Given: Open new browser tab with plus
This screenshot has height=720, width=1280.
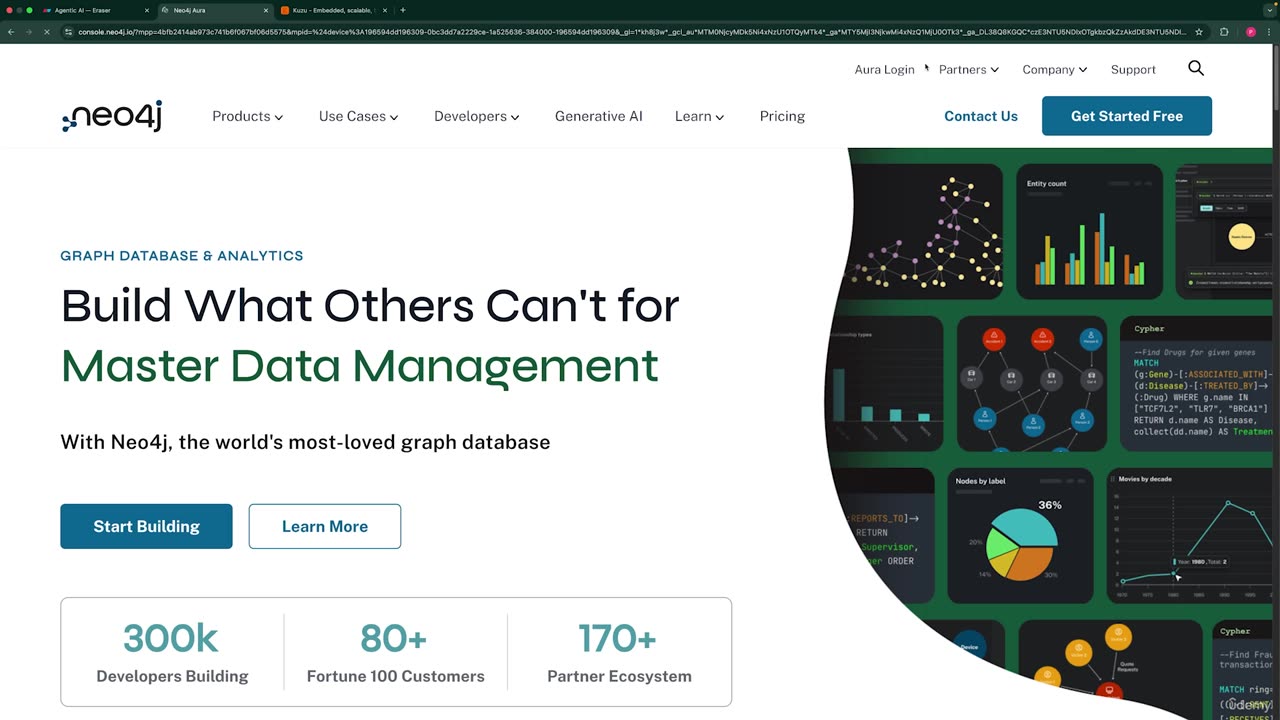Looking at the screenshot, I should [x=403, y=10].
